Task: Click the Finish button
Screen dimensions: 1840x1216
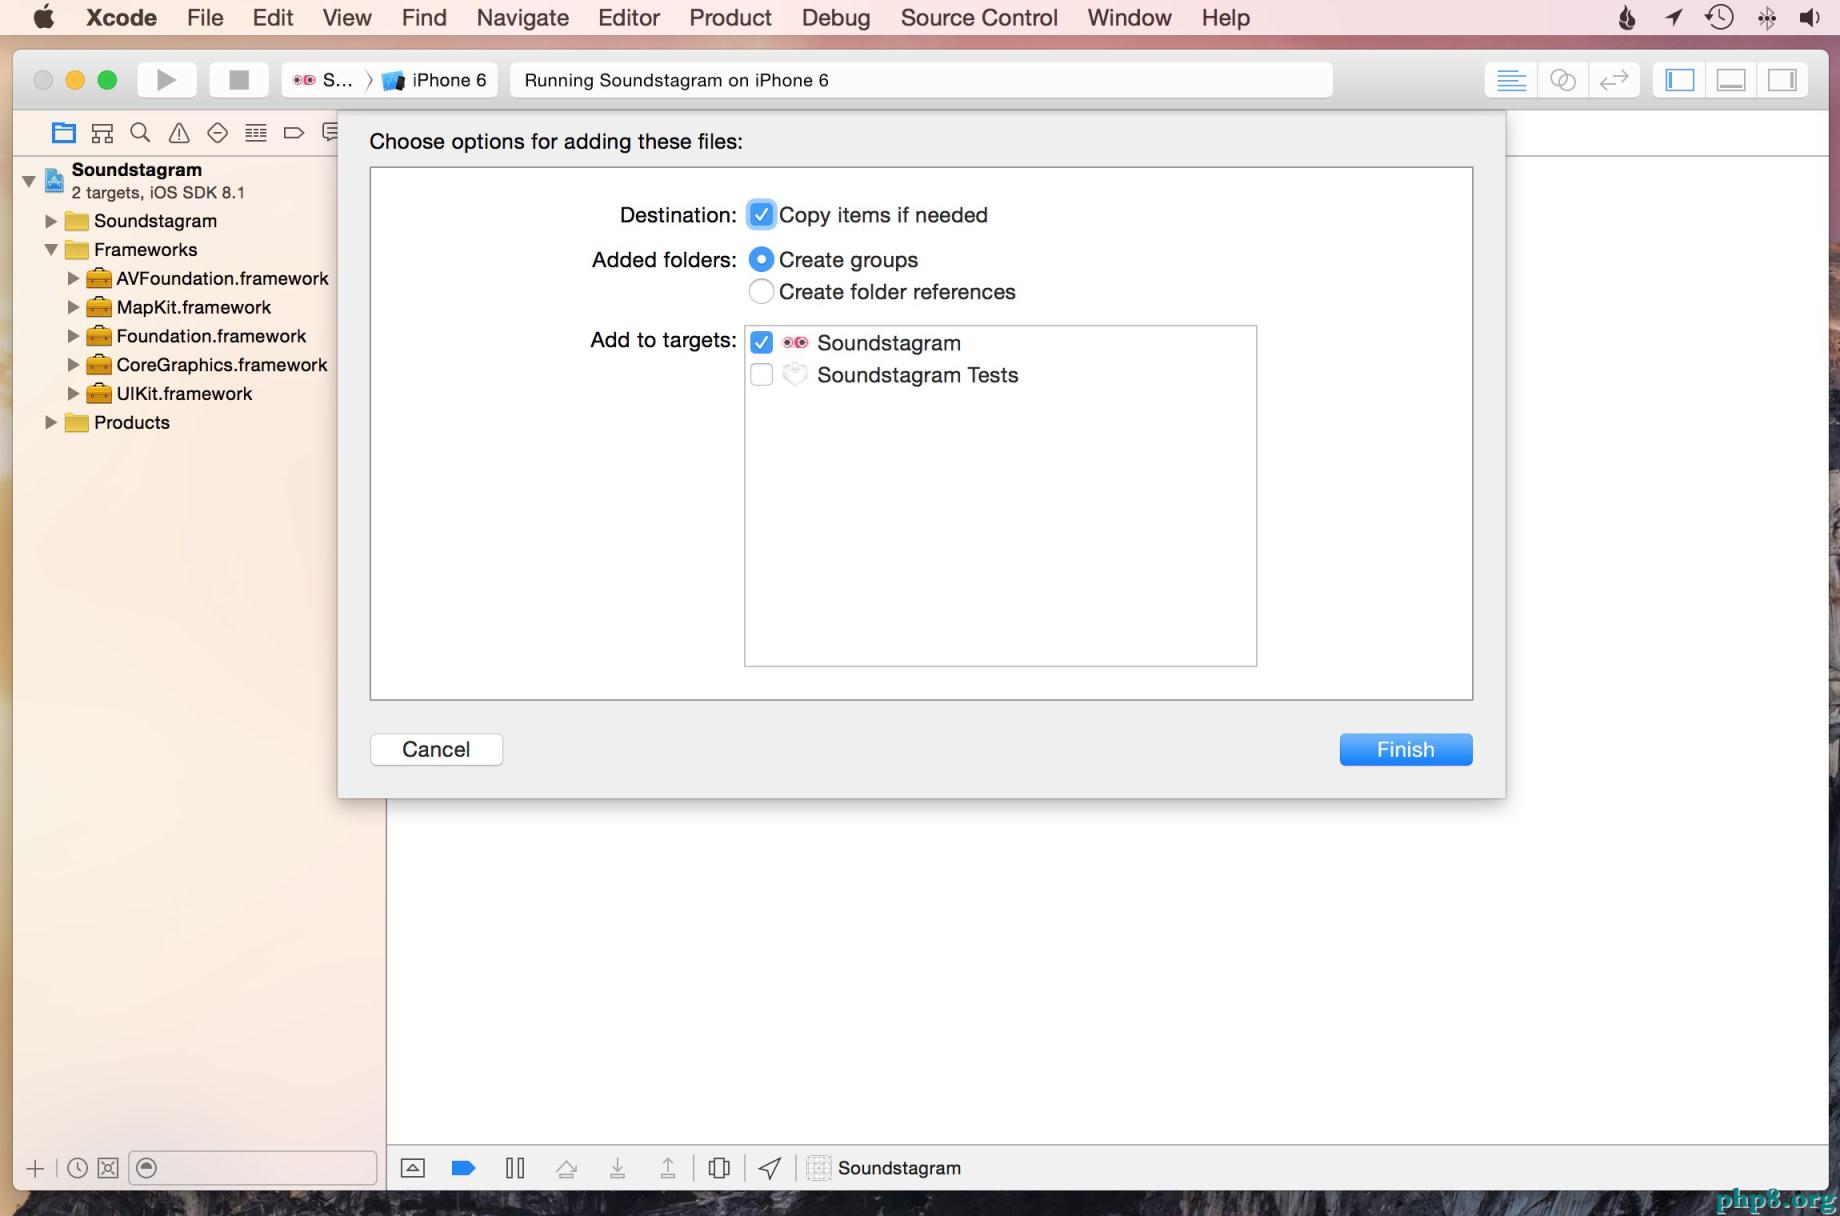Action: [x=1405, y=750]
